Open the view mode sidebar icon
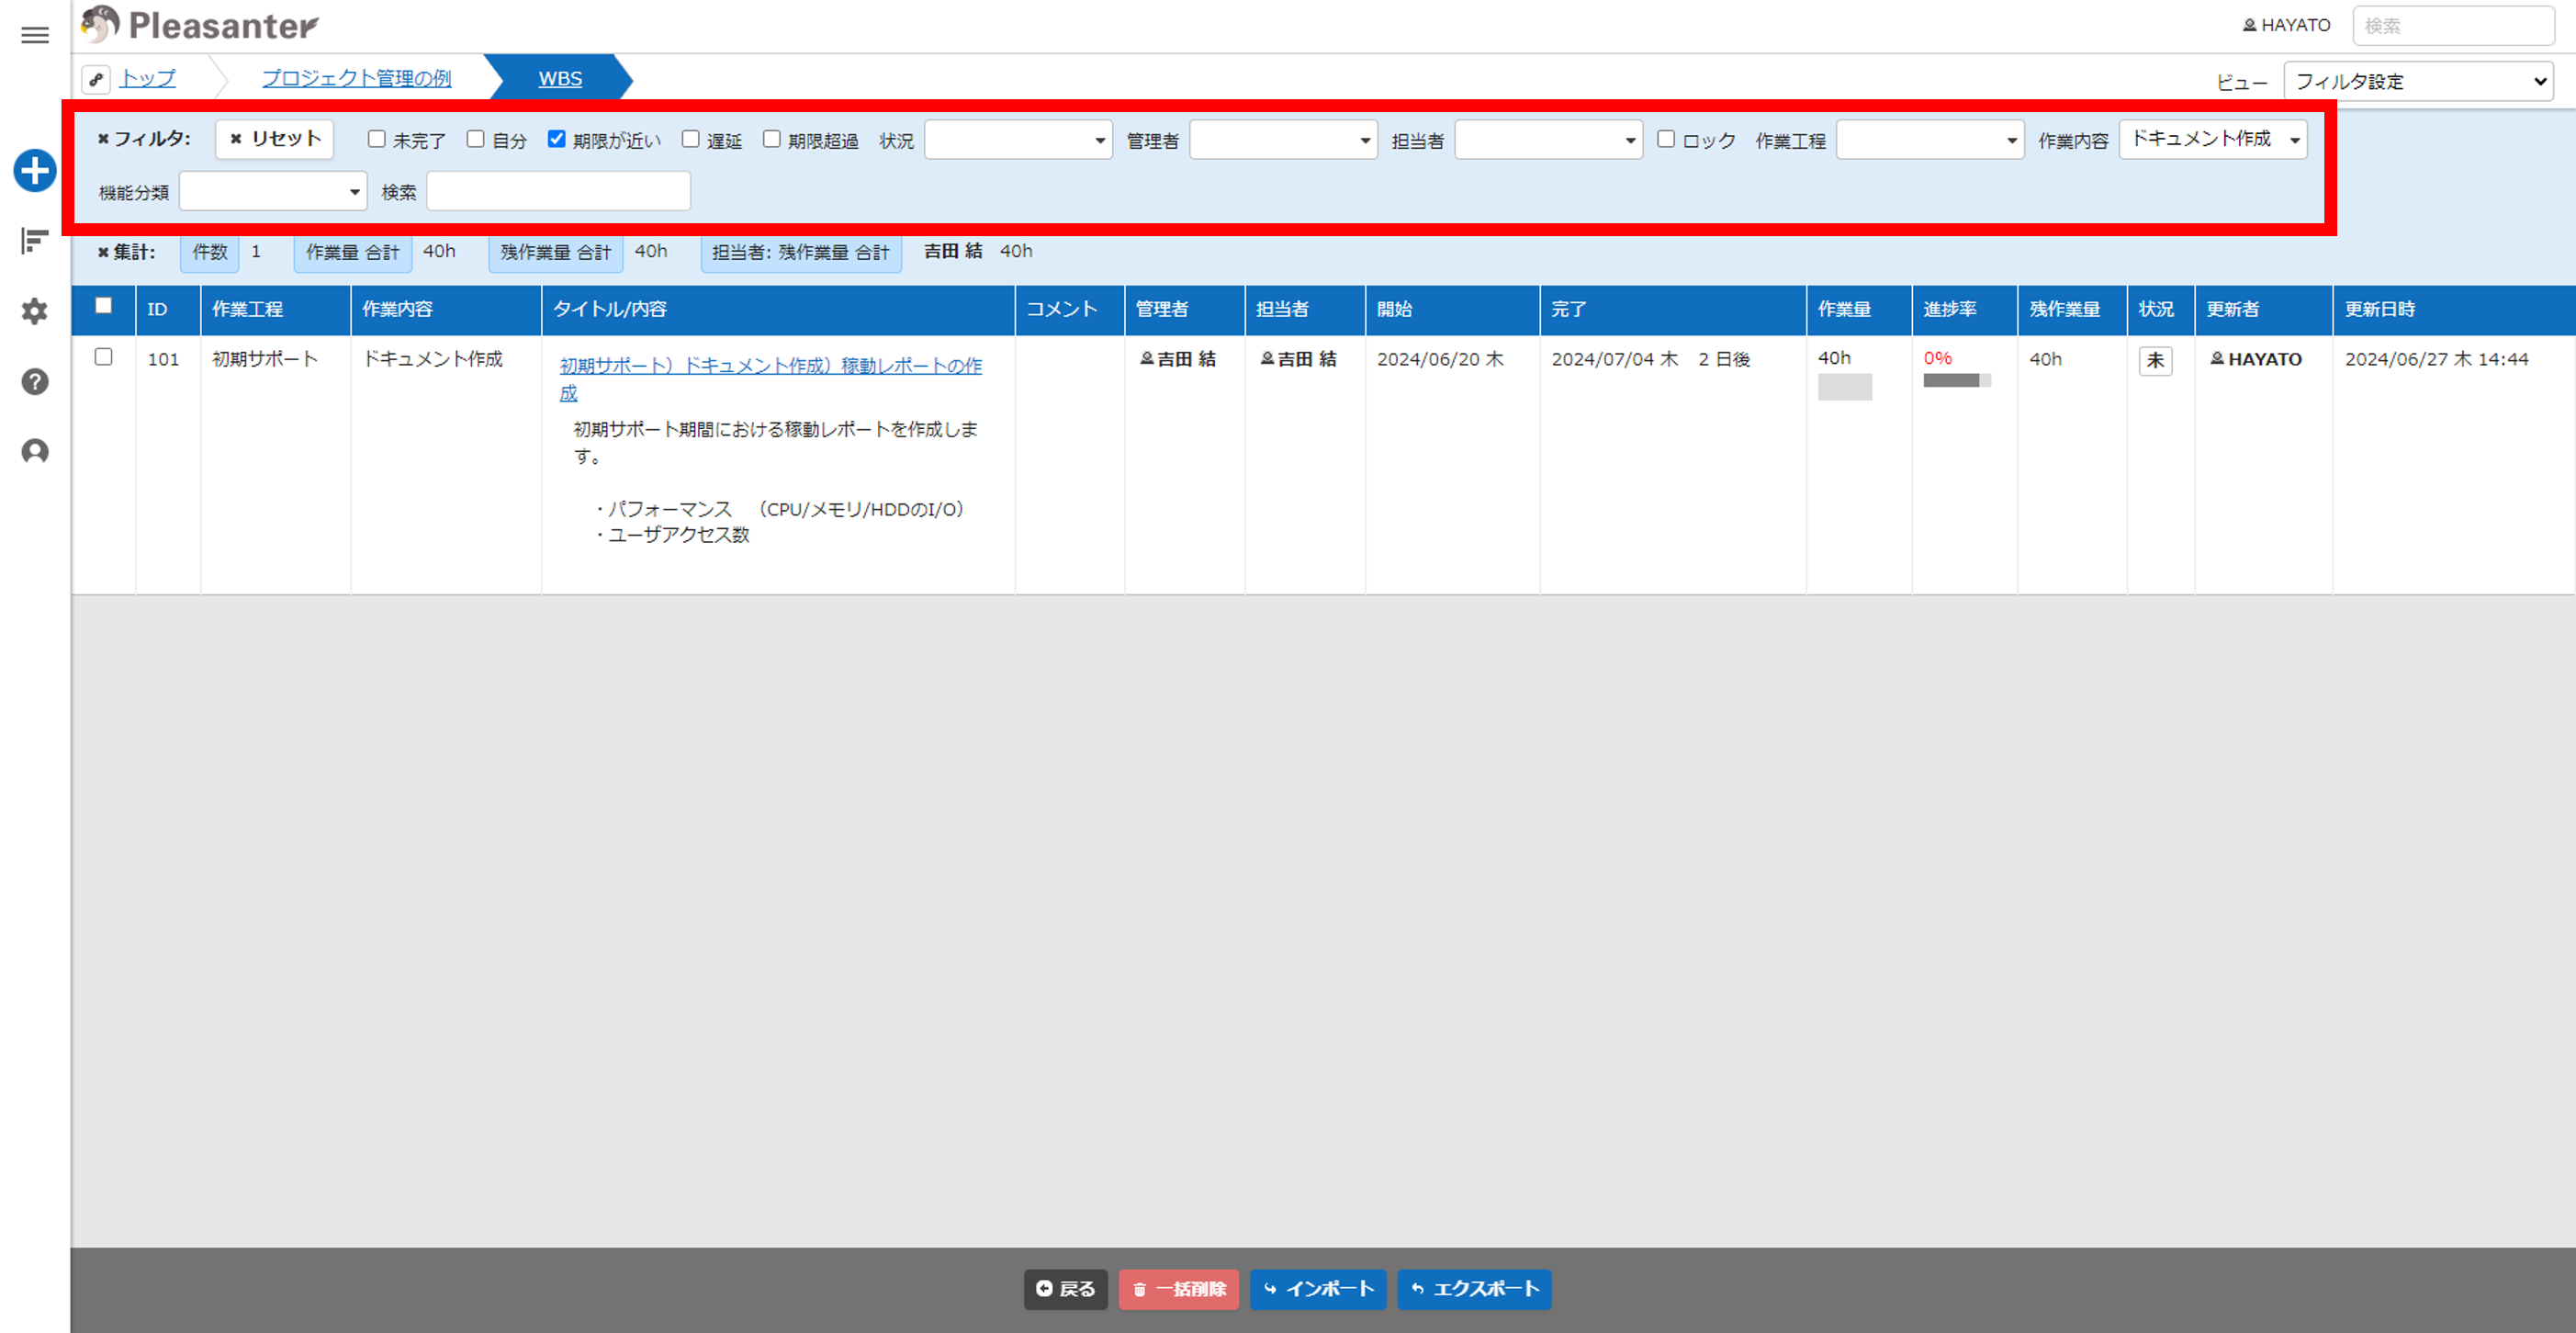The height and width of the screenshot is (1333, 2576). pyautogui.click(x=35, y=240)
